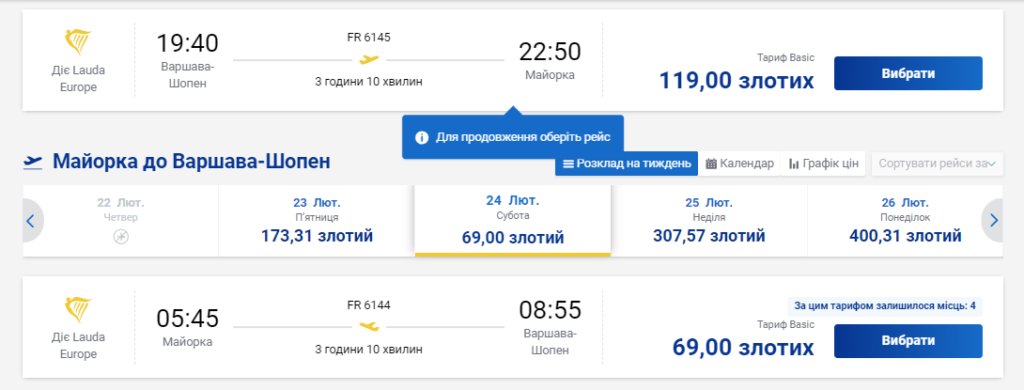Pick 25 Лют. Sunday date
The width and height of the screenshot is (1024, 390).
pyautogui.click(x=709, y=221)
